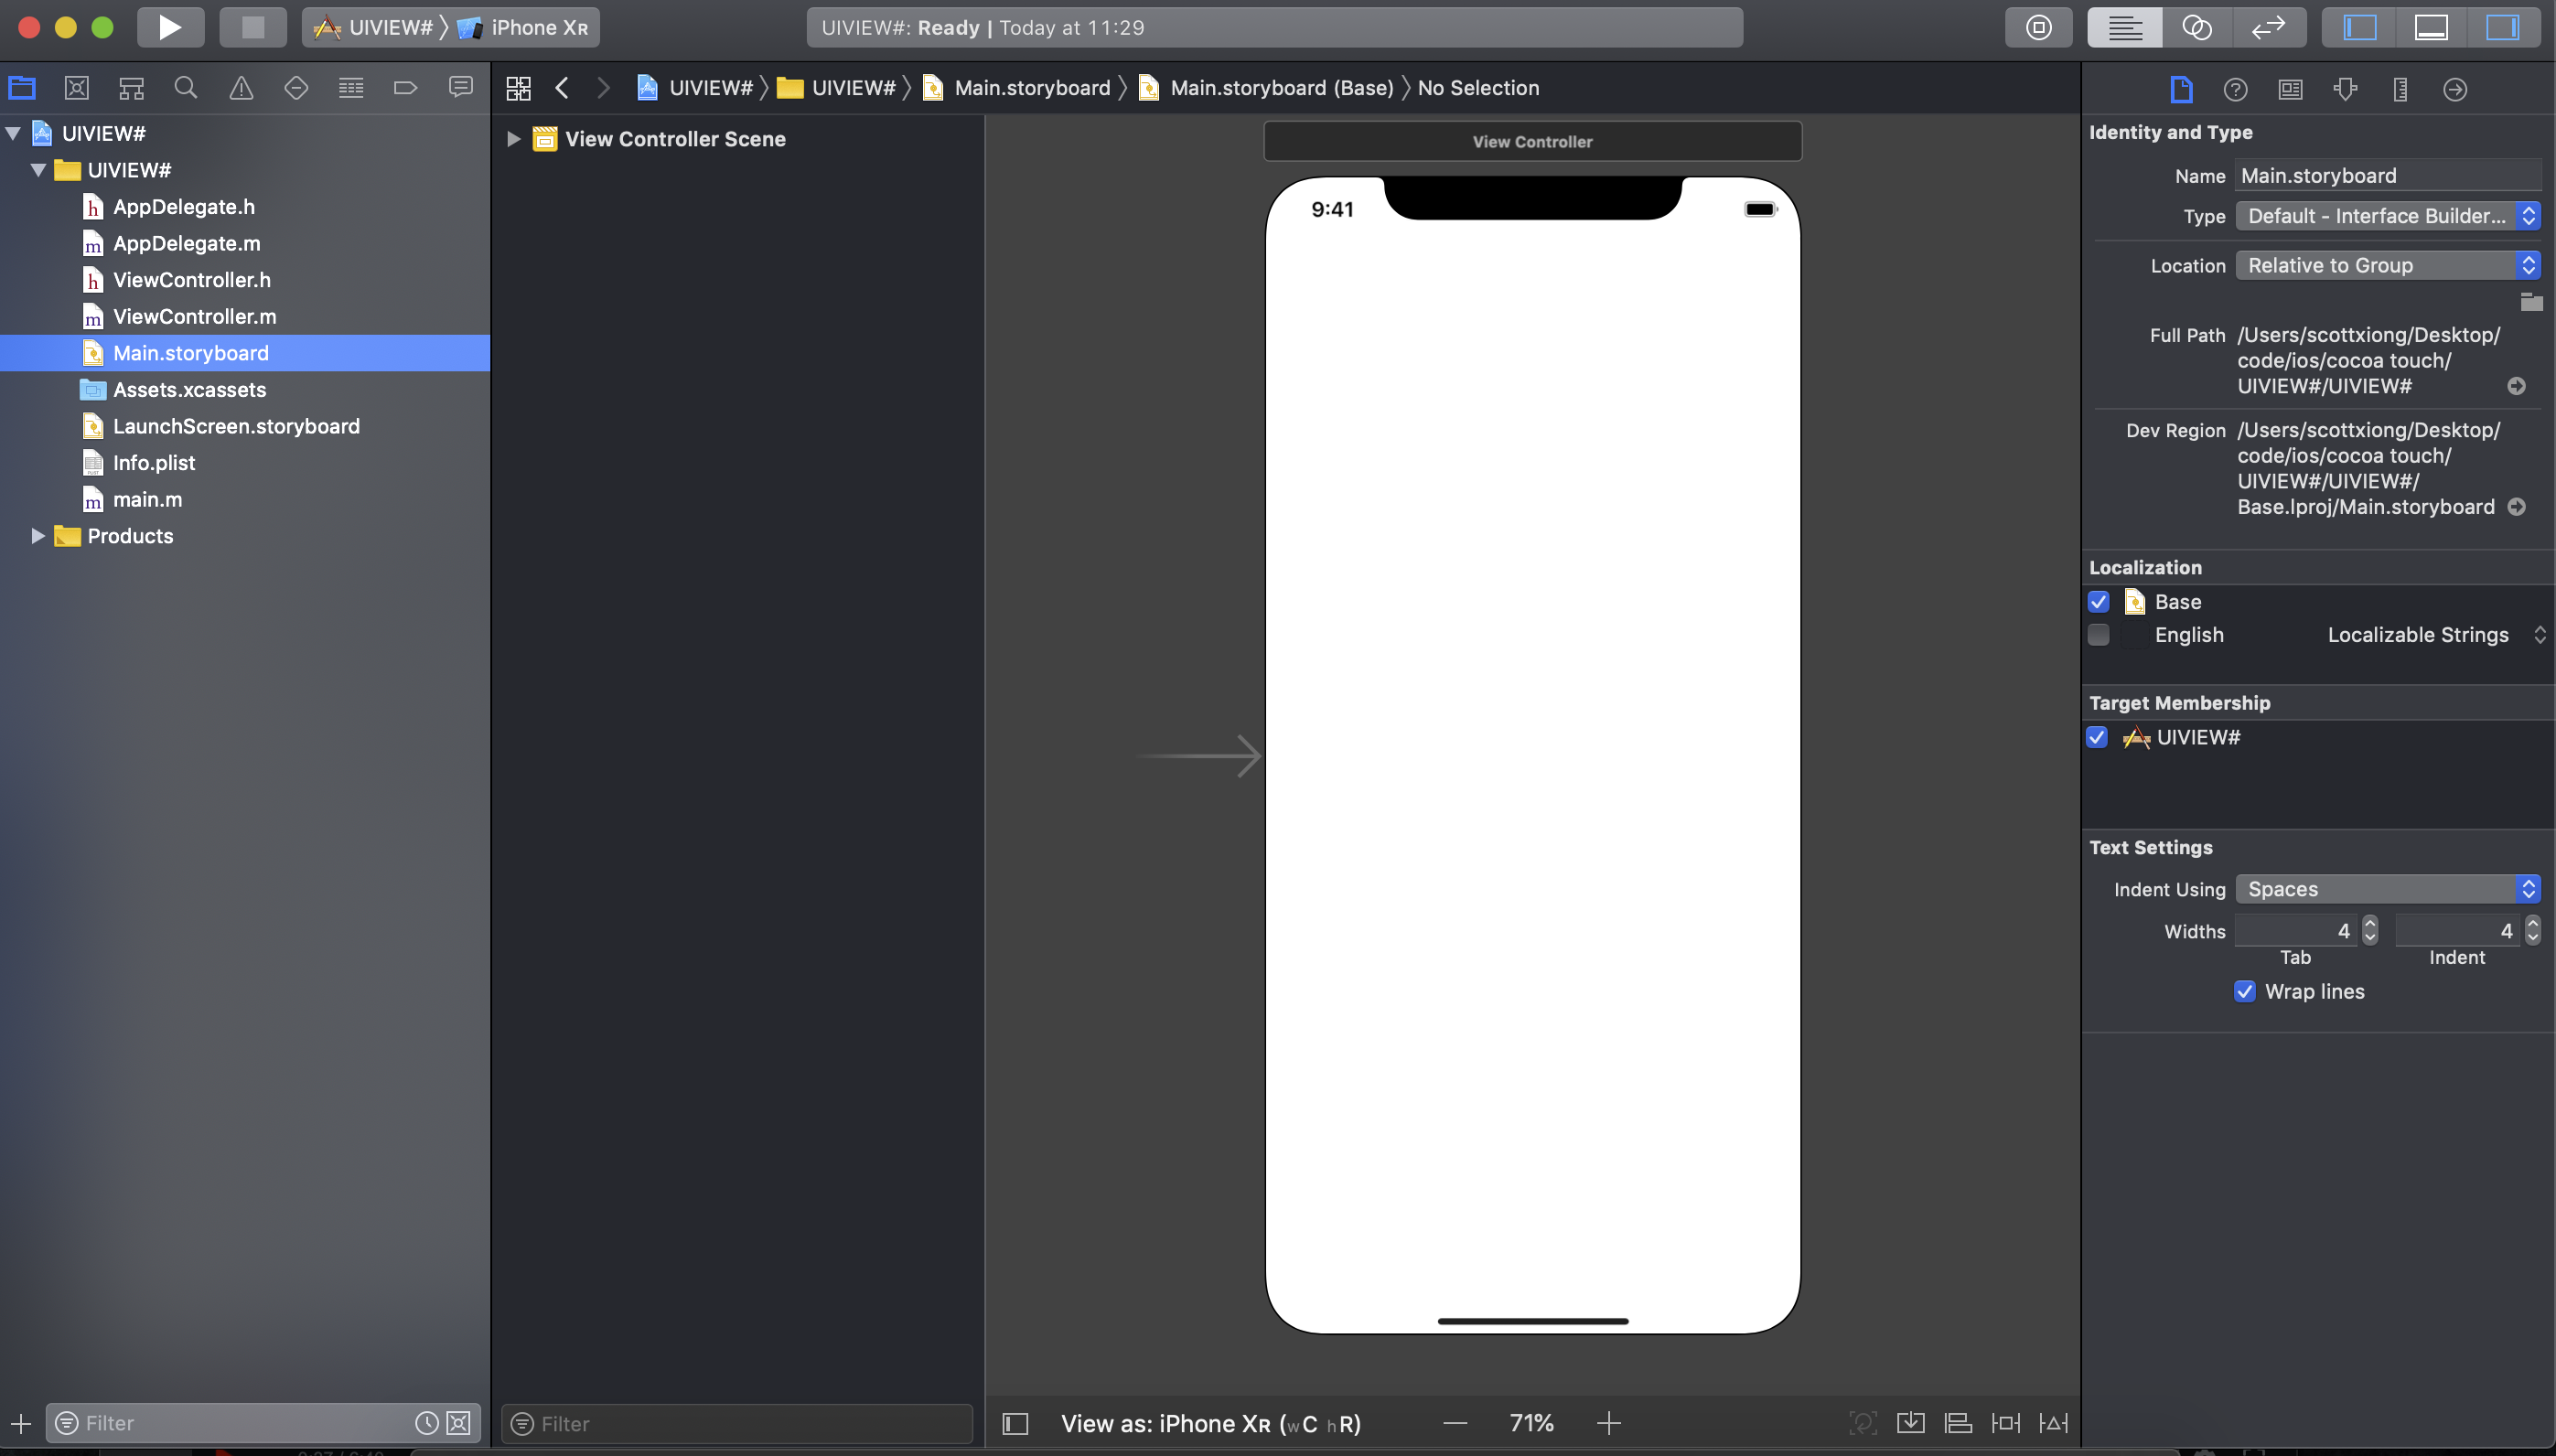Open the symbol navigator
The height and width of the screenshot is (1456, 2556).
pos(131,88)
